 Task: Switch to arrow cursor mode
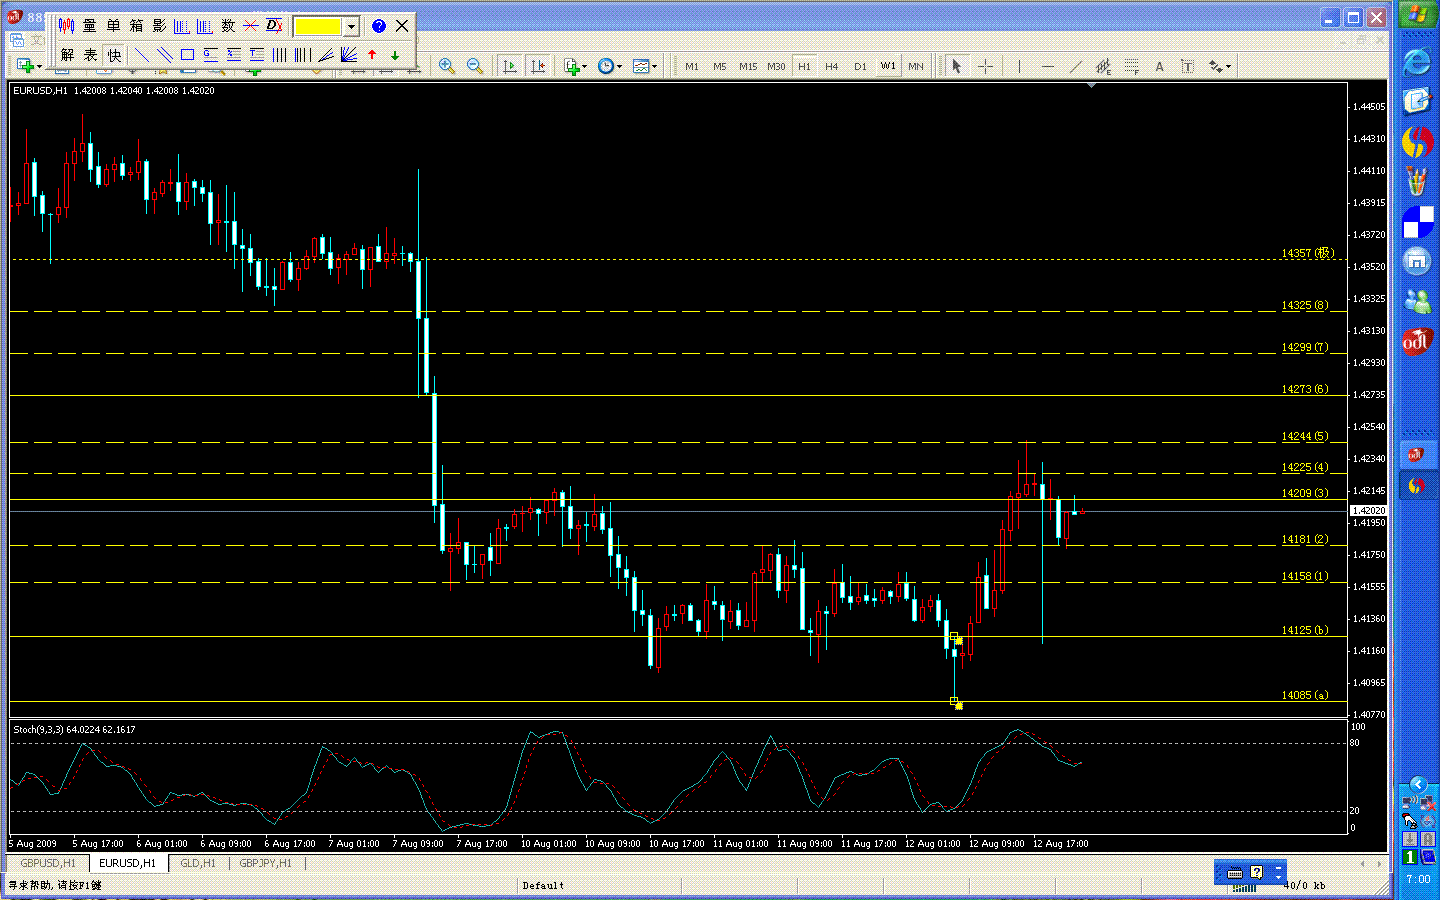click(x=956, y=66)
